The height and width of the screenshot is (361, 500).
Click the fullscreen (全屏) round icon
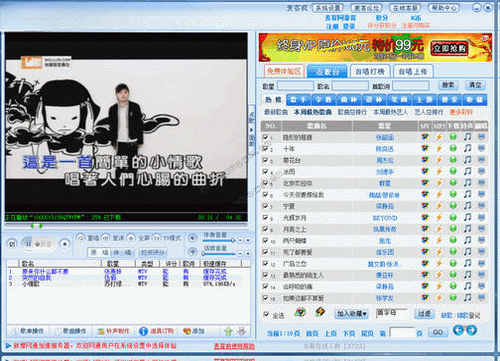(131, 238)
